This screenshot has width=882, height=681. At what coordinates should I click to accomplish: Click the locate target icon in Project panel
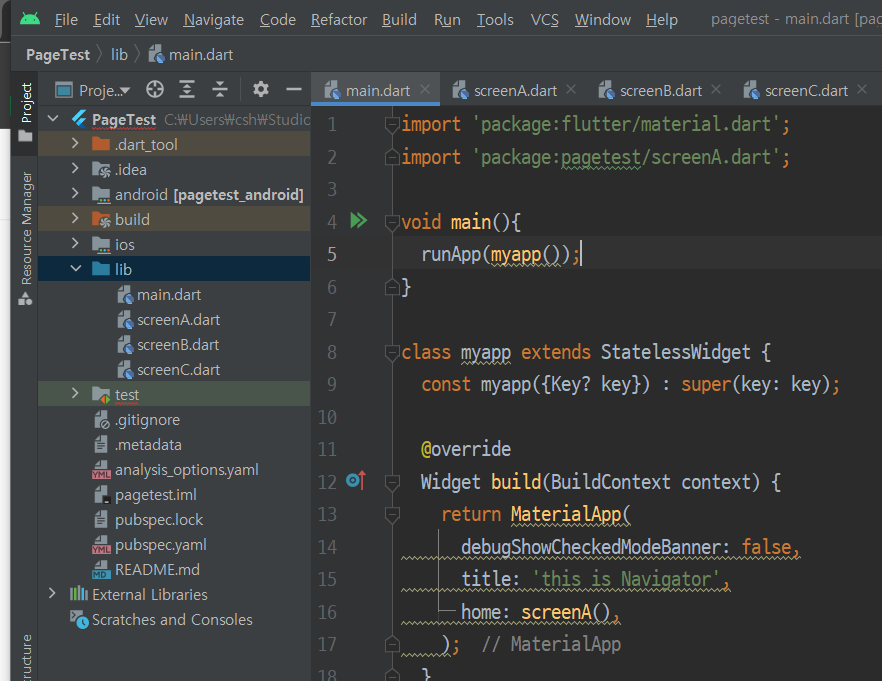click(154, 90)
